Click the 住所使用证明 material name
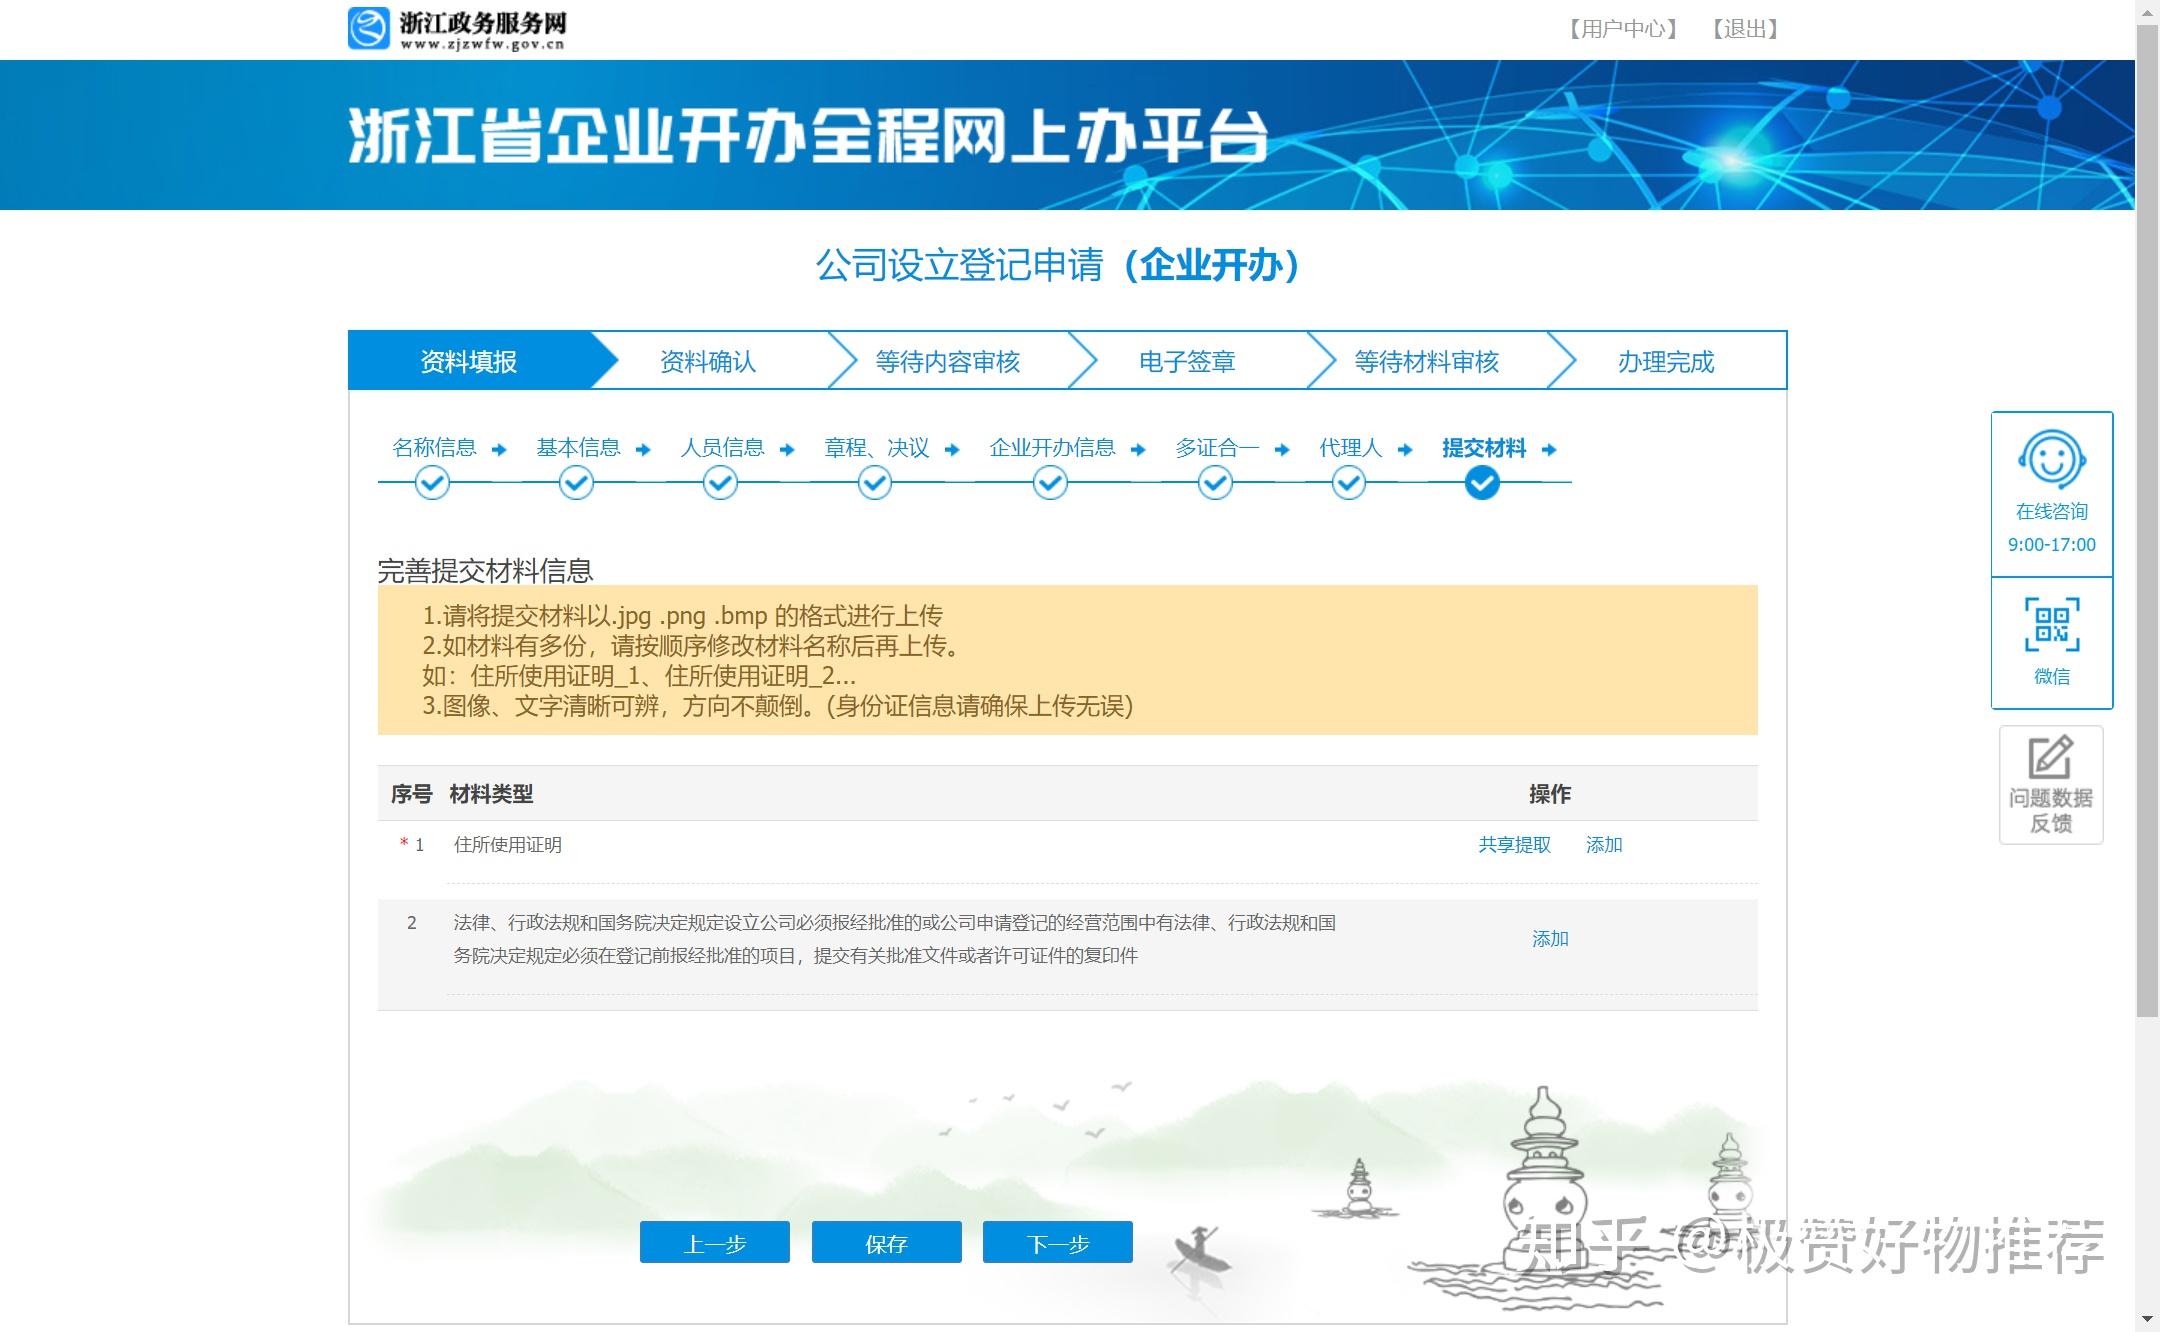The width and height of the screenshot is (2160, 1332). [x=508, y=845]
